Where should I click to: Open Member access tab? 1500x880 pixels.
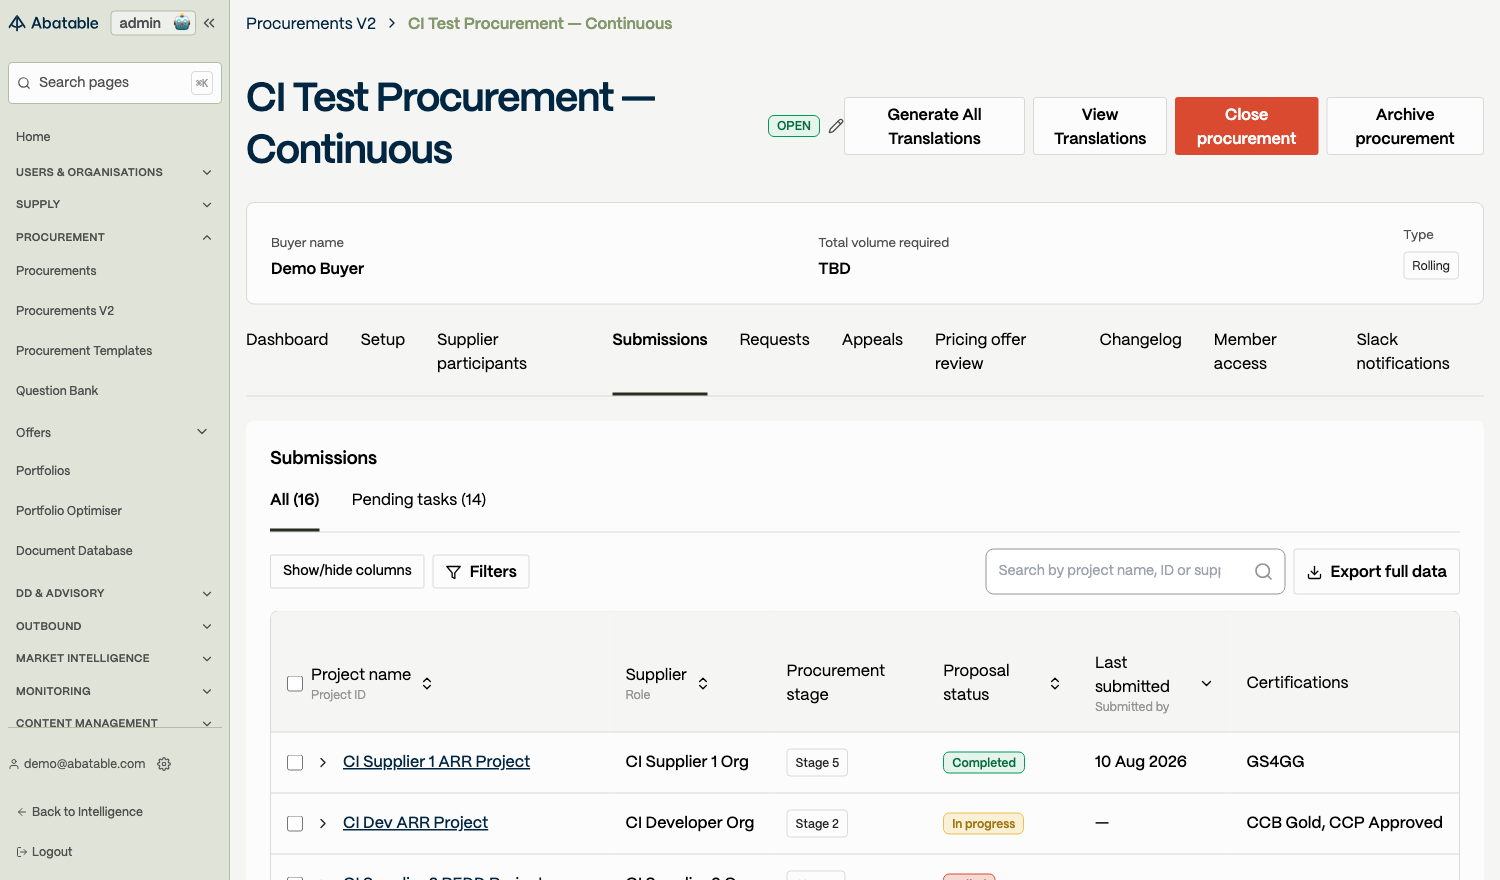point(1245,352)
